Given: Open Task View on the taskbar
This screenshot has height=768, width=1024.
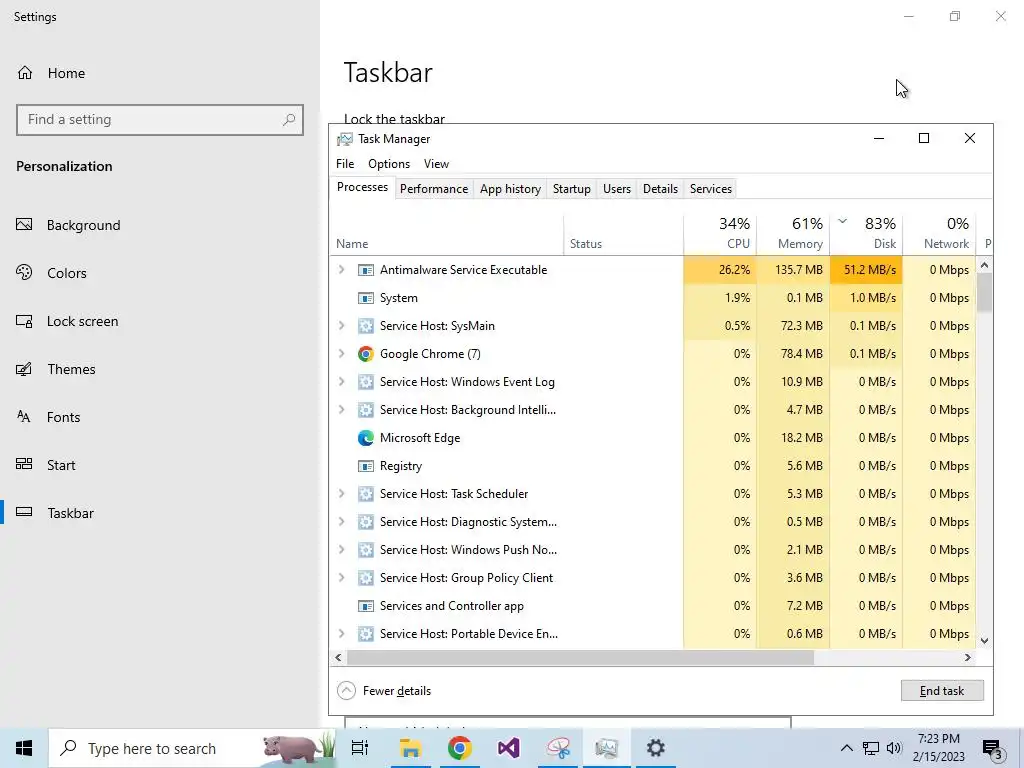Looking at the screenshot, I should point(360,748).
